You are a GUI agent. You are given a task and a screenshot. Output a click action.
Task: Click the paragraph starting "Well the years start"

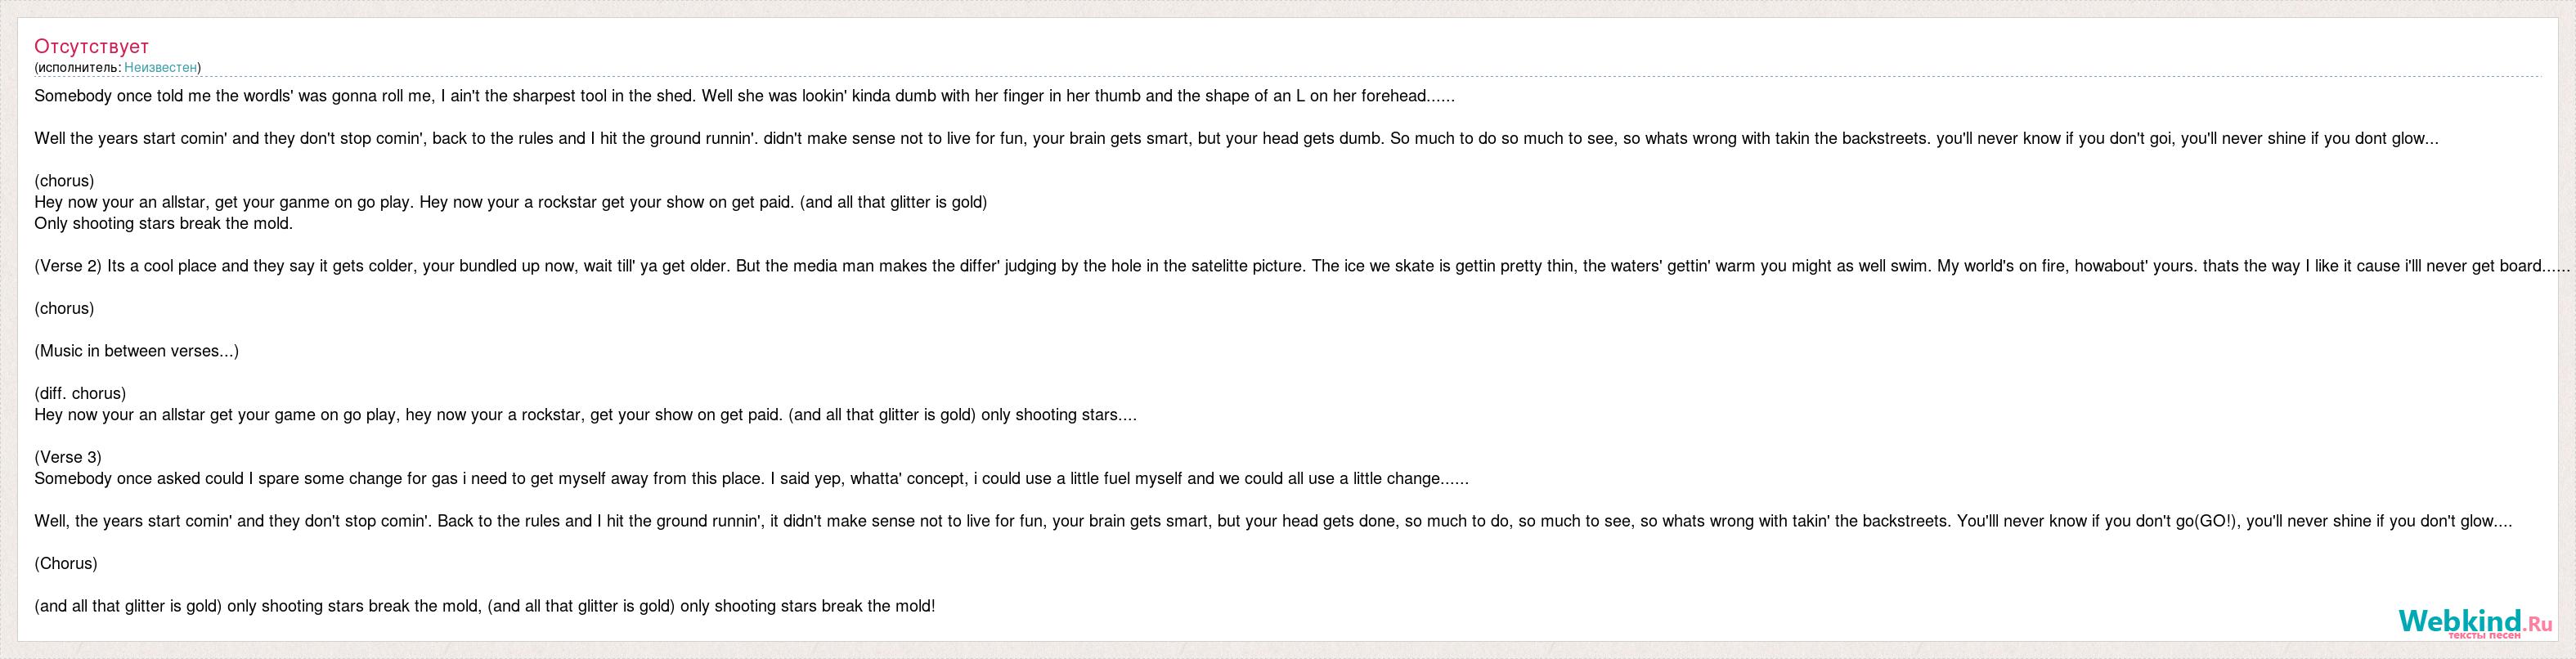click(1236, 138)
